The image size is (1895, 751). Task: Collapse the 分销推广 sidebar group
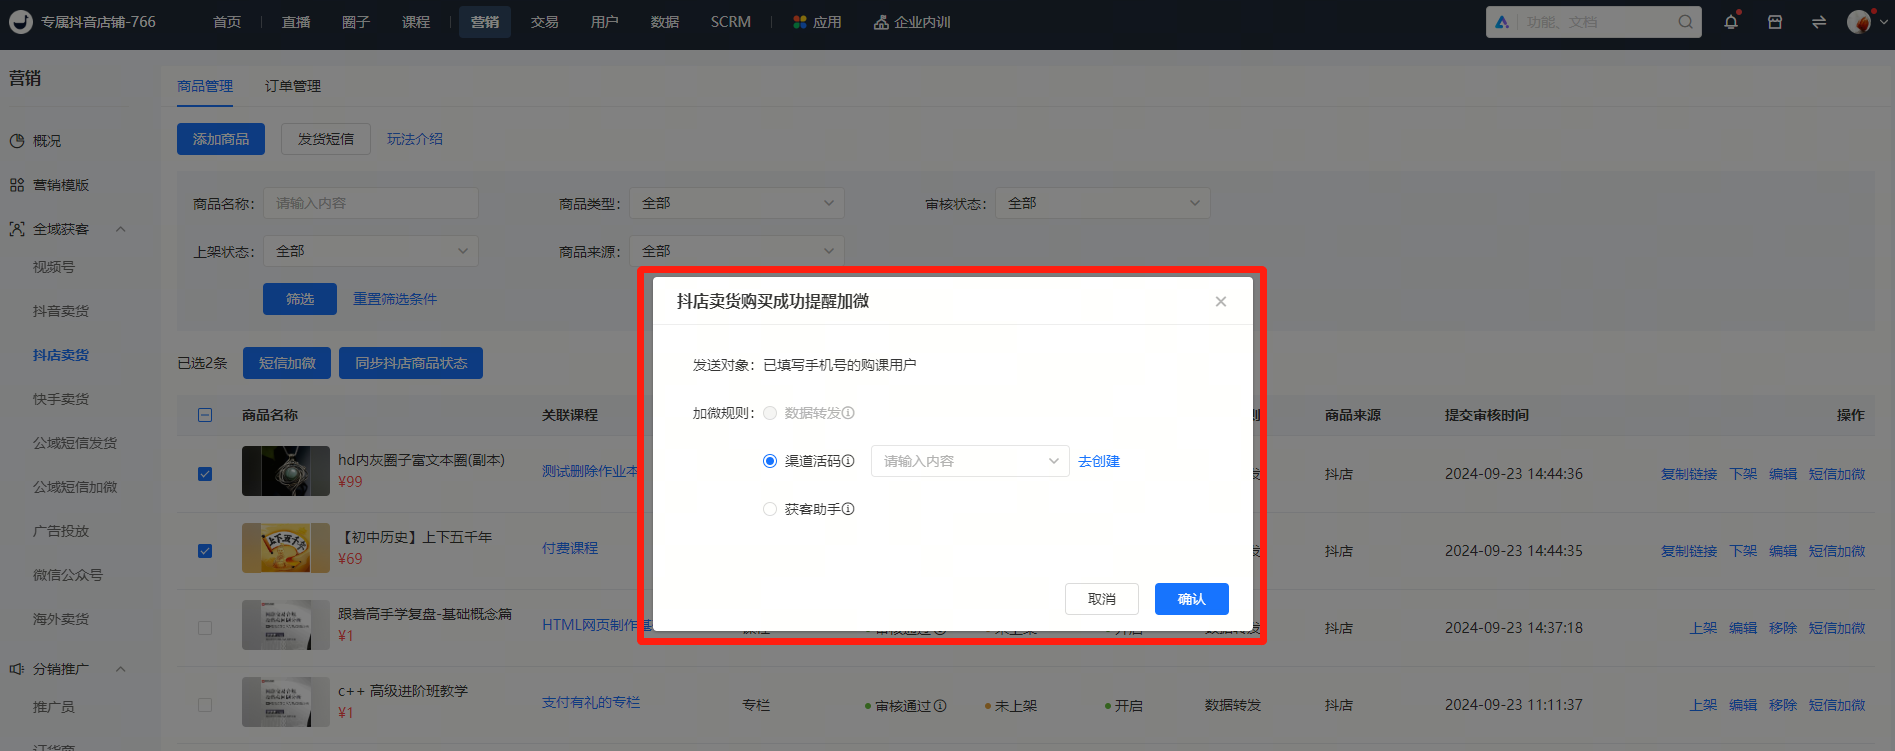tap(121, 669)
